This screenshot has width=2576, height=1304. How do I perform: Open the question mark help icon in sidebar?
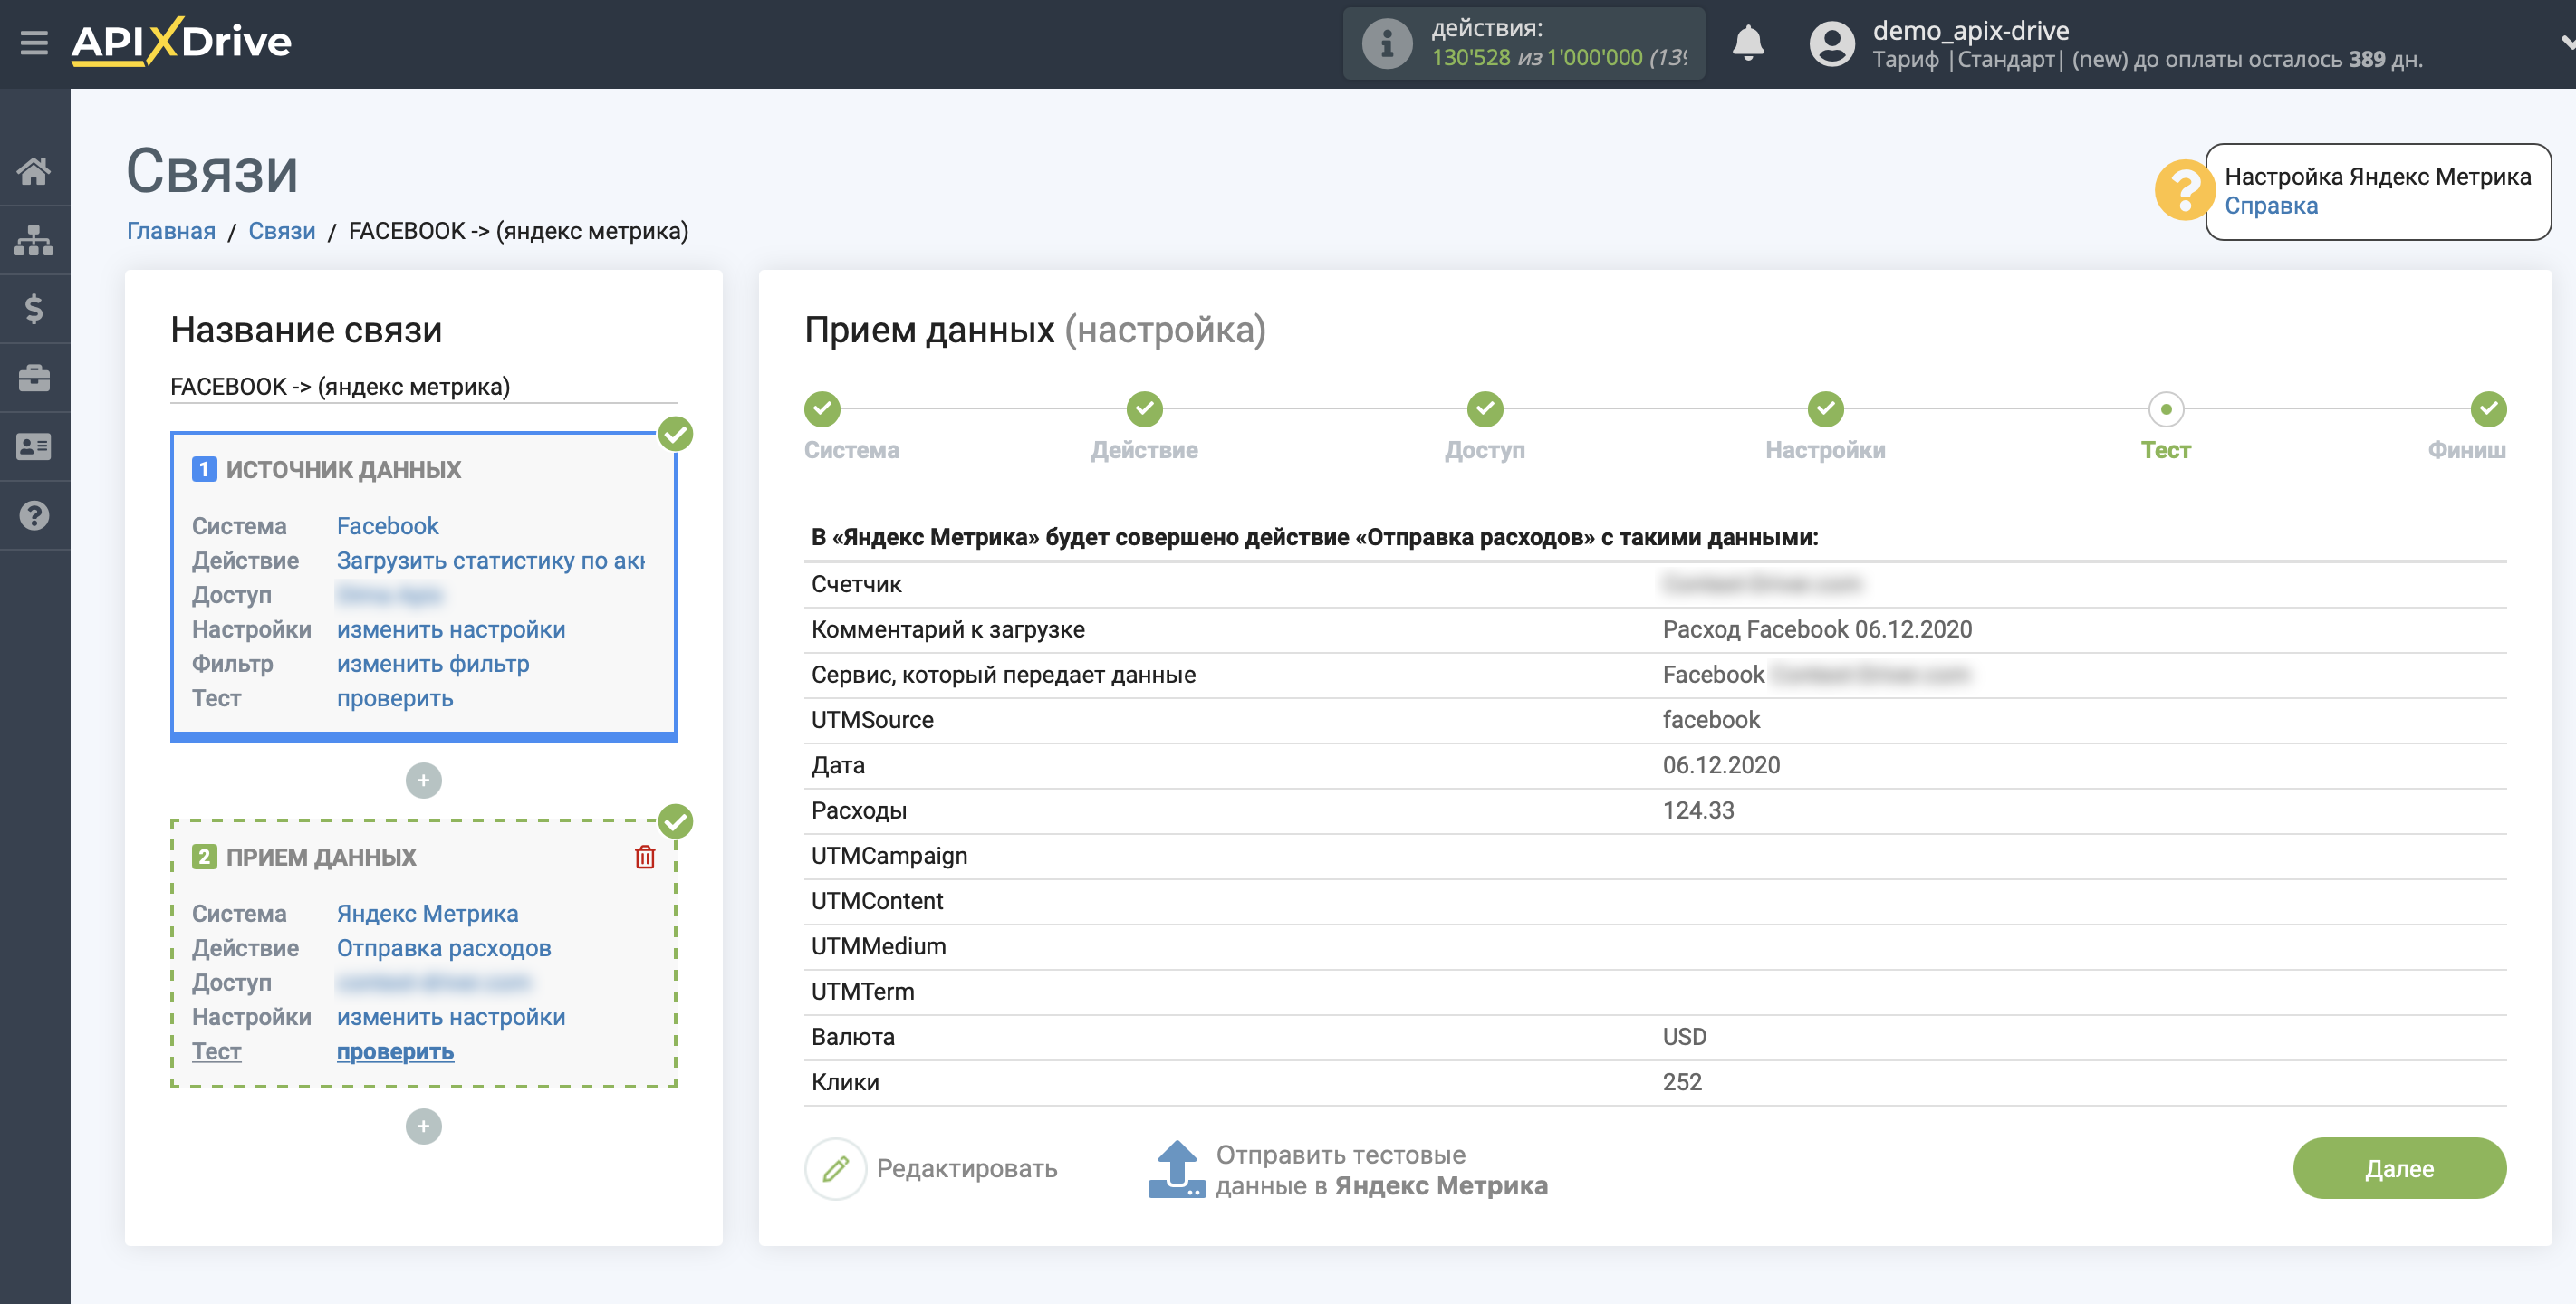[x=34, y=515]
